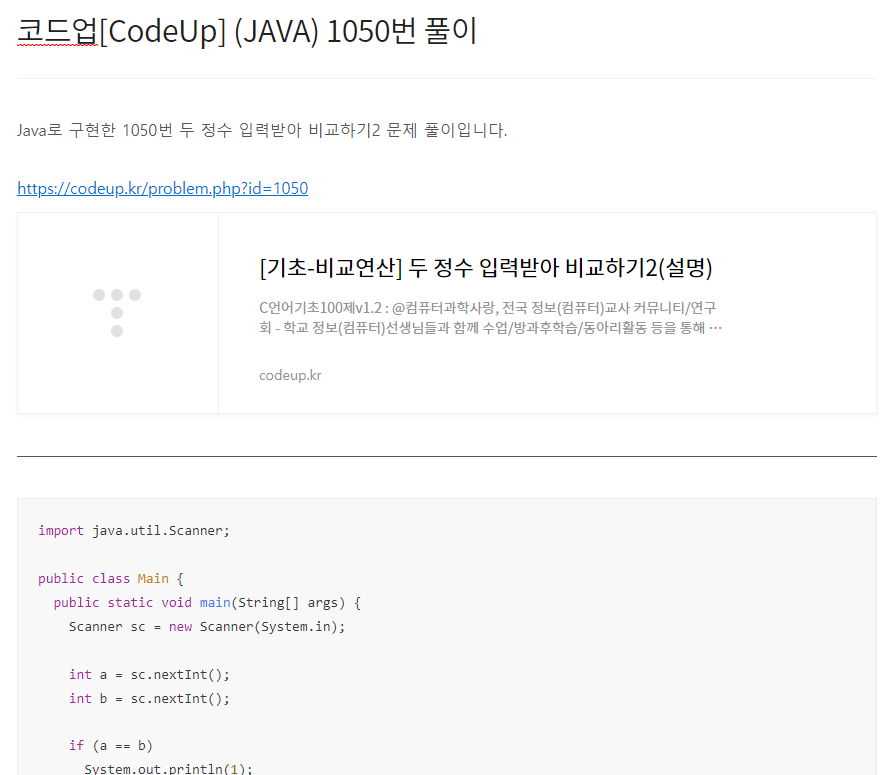Open the preview card title '두 정수 입력받아 비교하기2(설명)'
890x775 pixels.
tap(485, 268)
